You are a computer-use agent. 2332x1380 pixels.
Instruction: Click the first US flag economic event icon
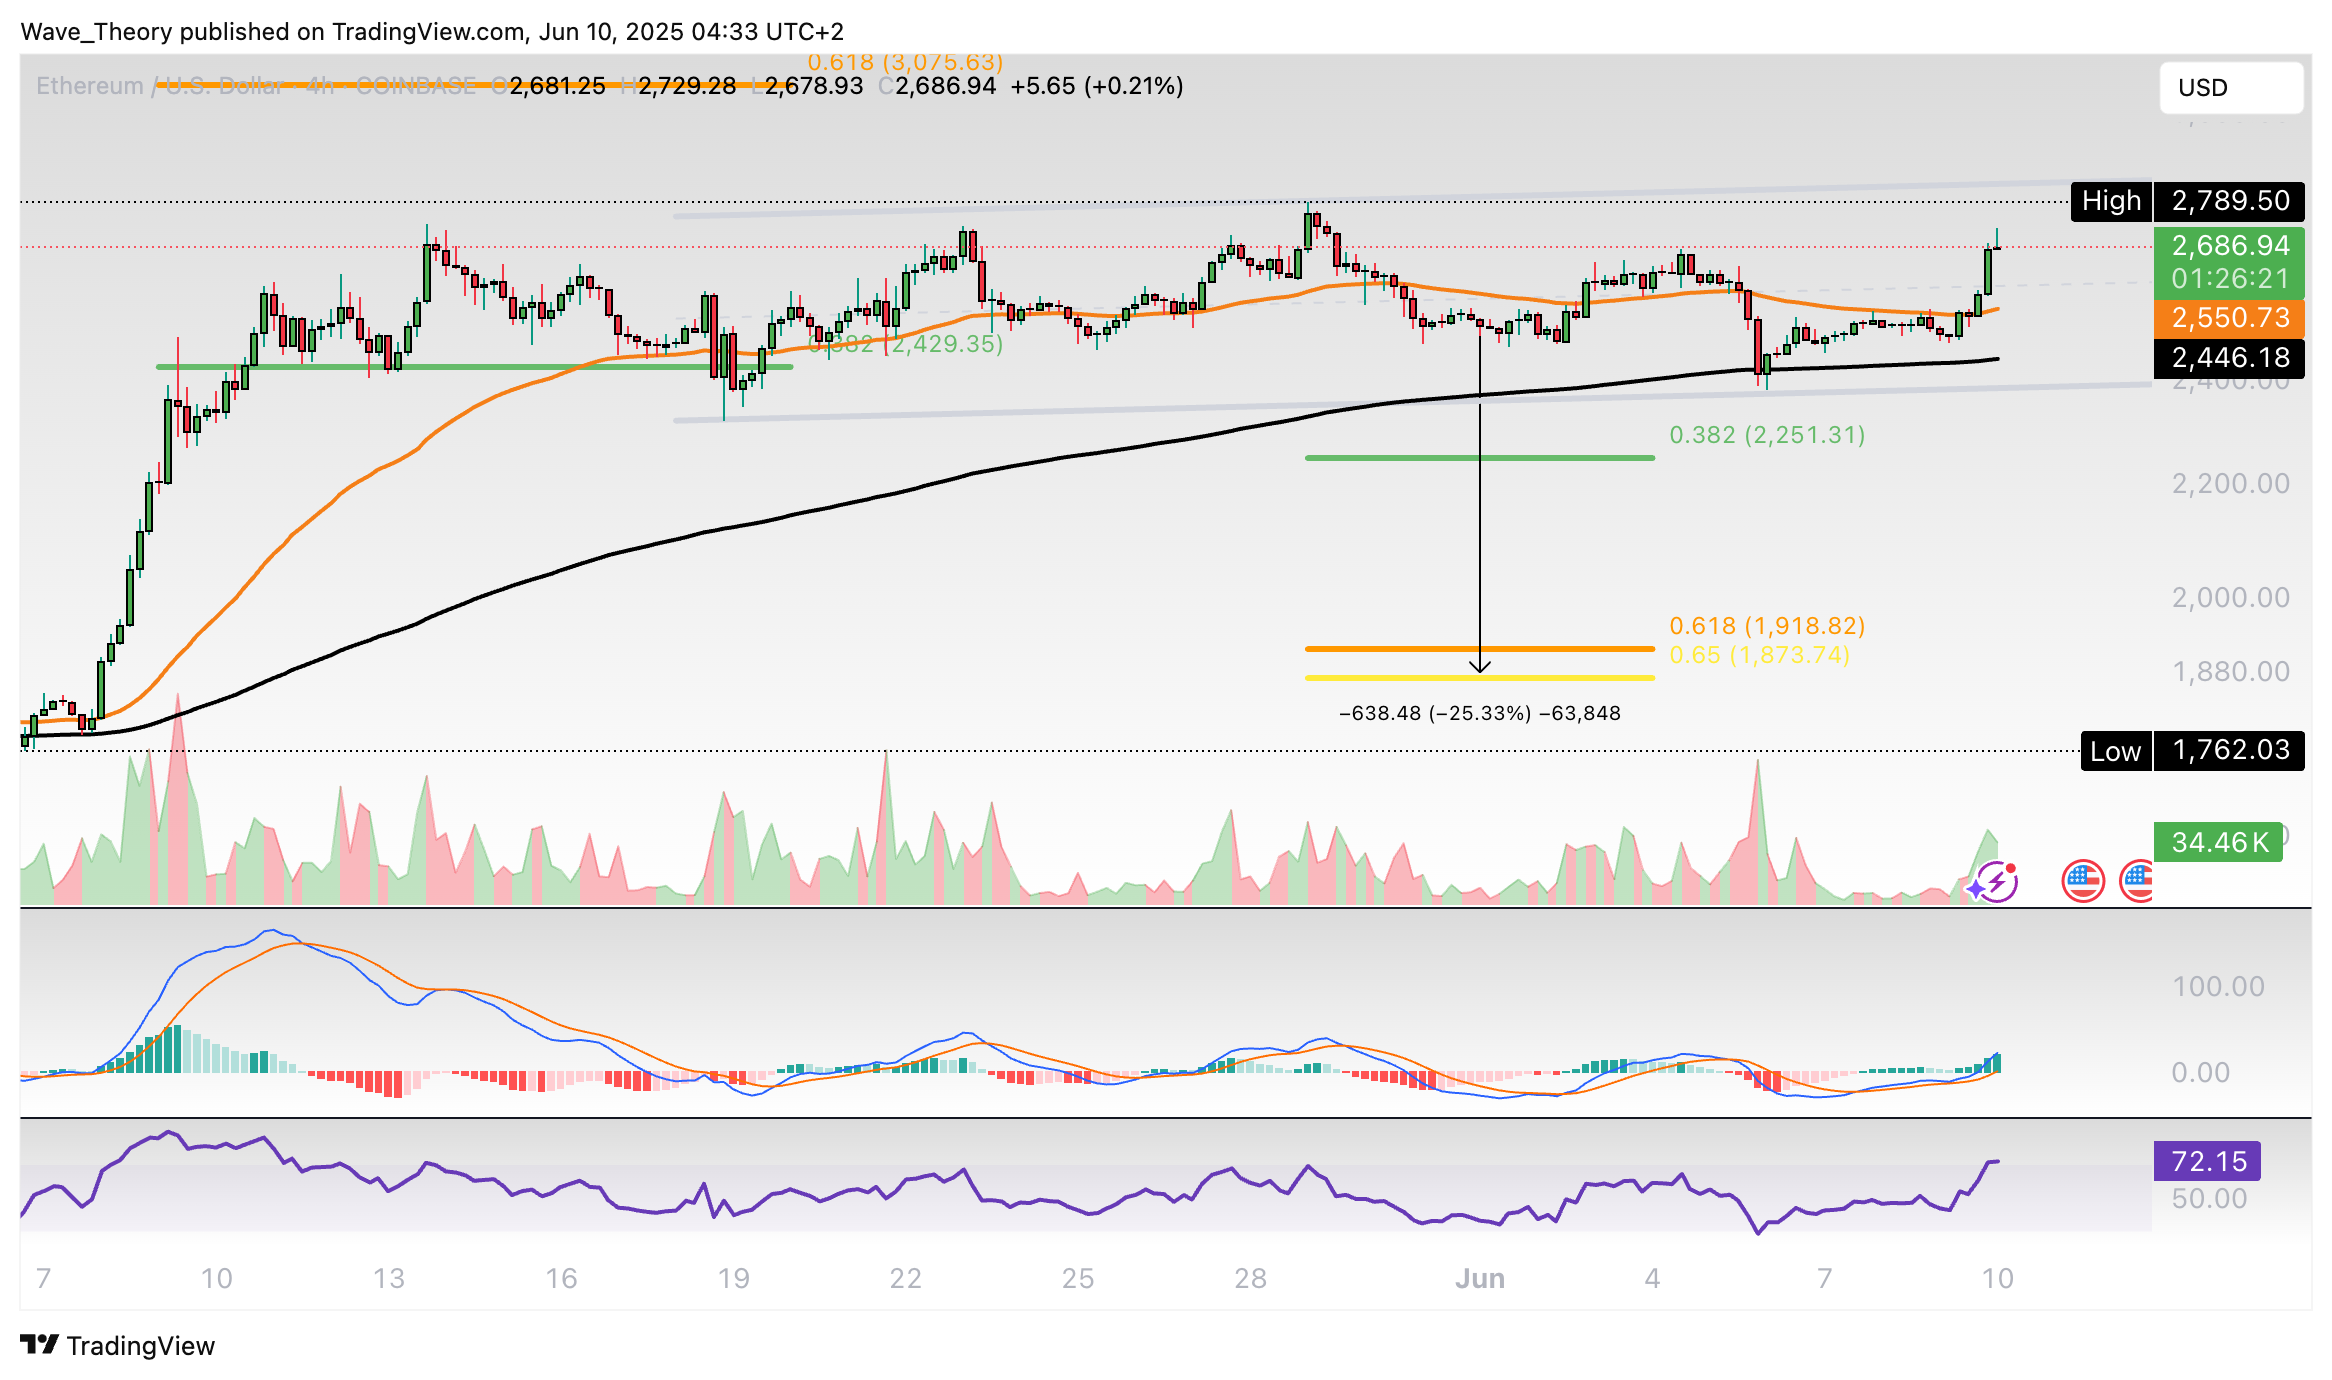coord(2083,881)
